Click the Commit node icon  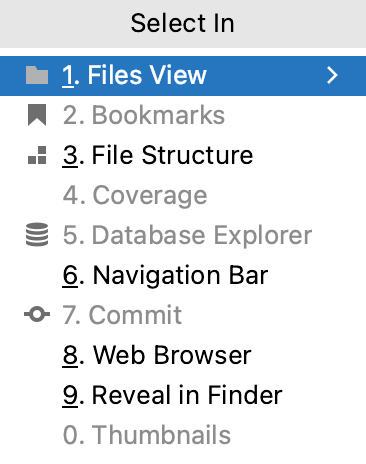pos(37,314)
